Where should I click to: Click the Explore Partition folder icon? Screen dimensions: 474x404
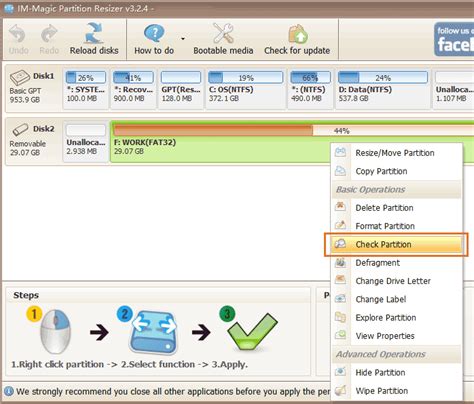(x=340, y=317)
